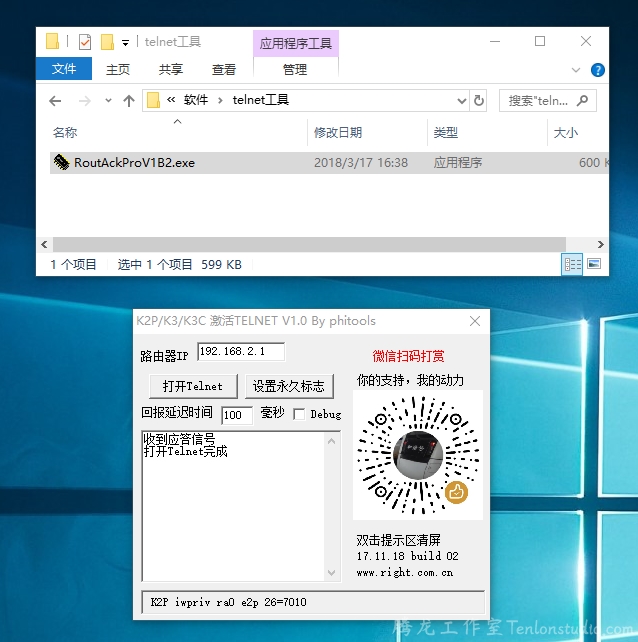Expand the ribbon using the chevron
Viewport: 638px width, 642px height.
[575, 70]
